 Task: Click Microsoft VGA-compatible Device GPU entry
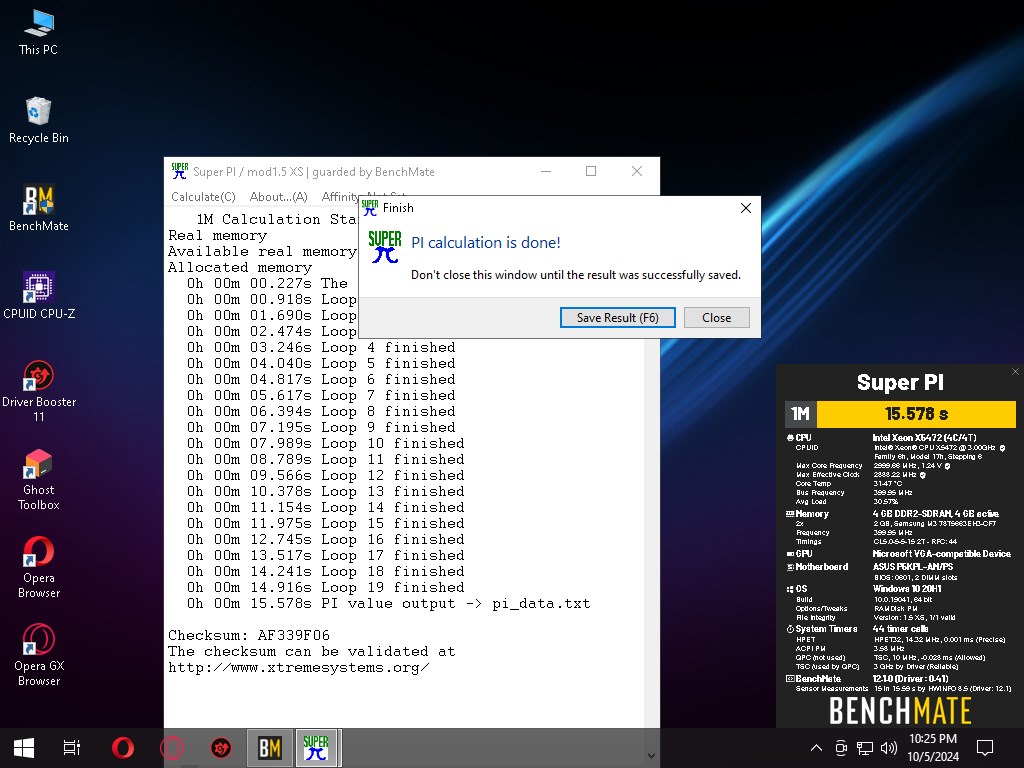[x=941, y=554]
